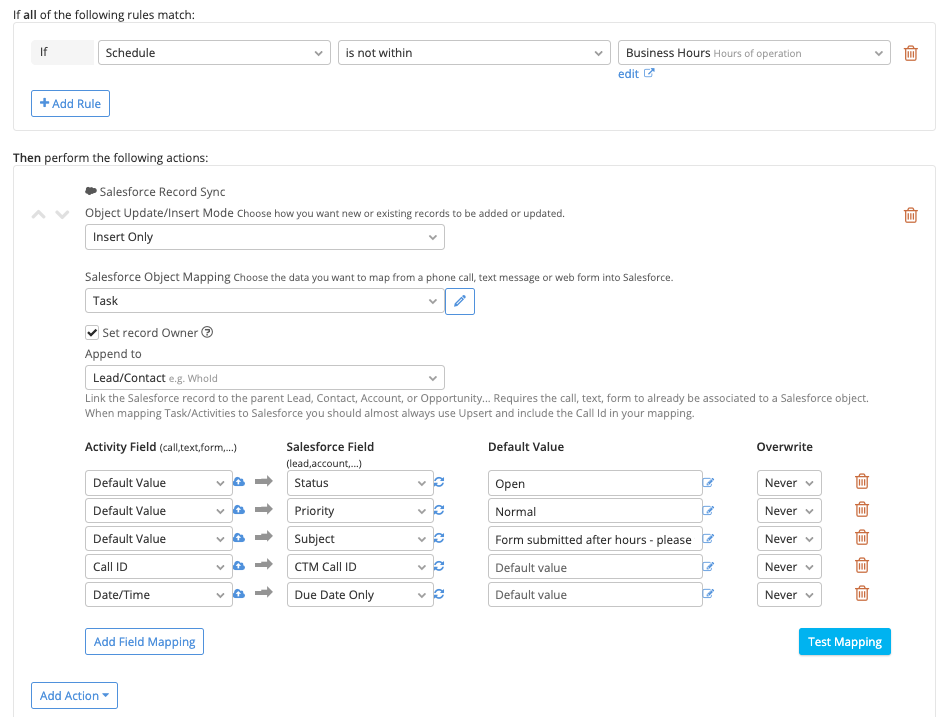Edit the default value for Priority row

[x=709, y=511]
